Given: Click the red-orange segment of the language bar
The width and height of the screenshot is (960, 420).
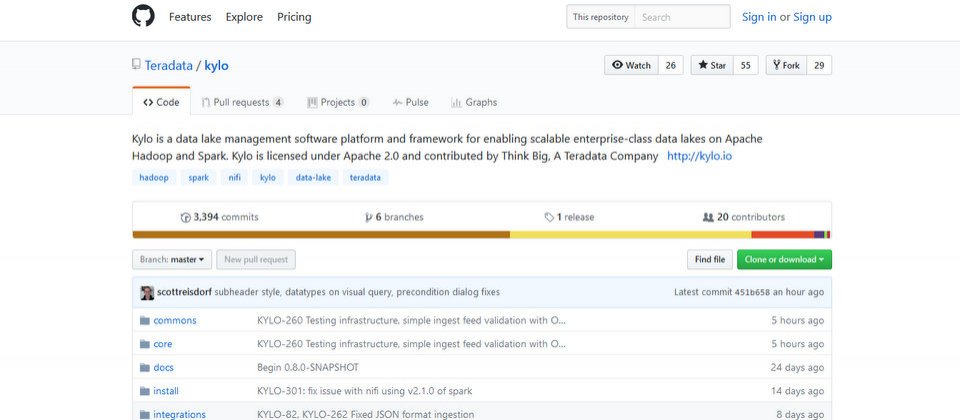Looking at the screenshot, I should point(782,234).
